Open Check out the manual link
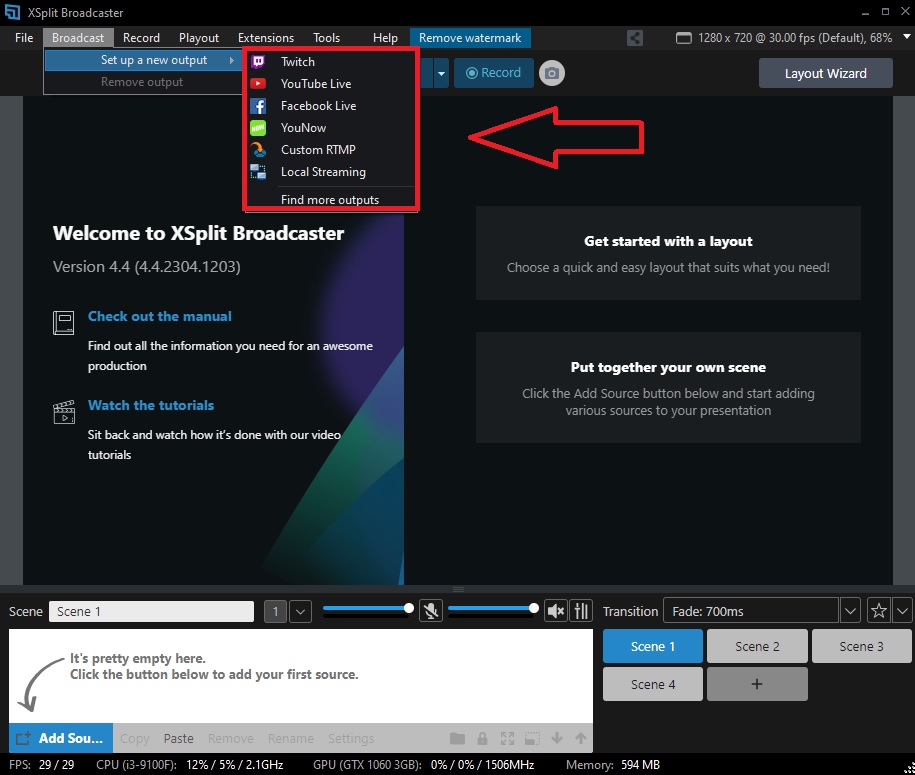The height and width of the screenshot is (775, 915). pos(159,316)
